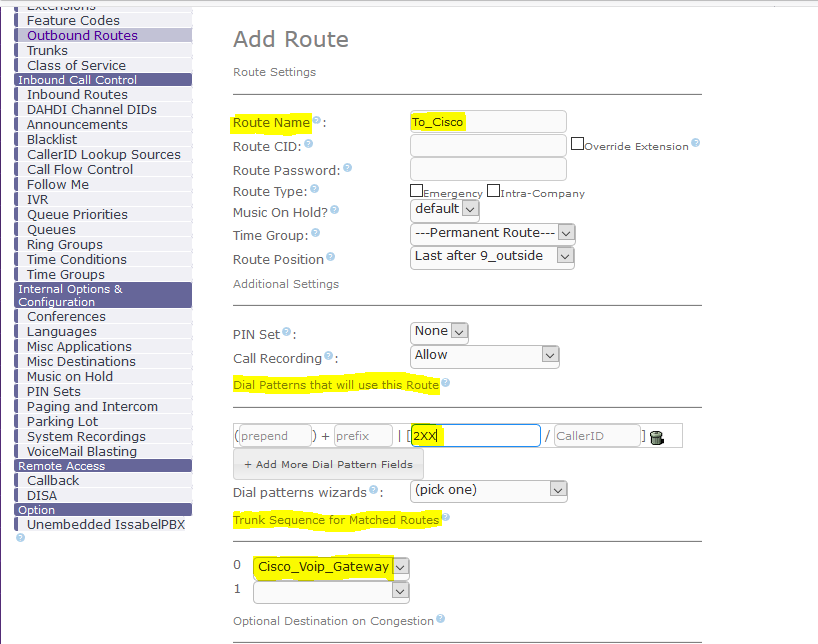The image size is (818, 644).
Task: Check the Emergency route type box
Action: (416, 190)
